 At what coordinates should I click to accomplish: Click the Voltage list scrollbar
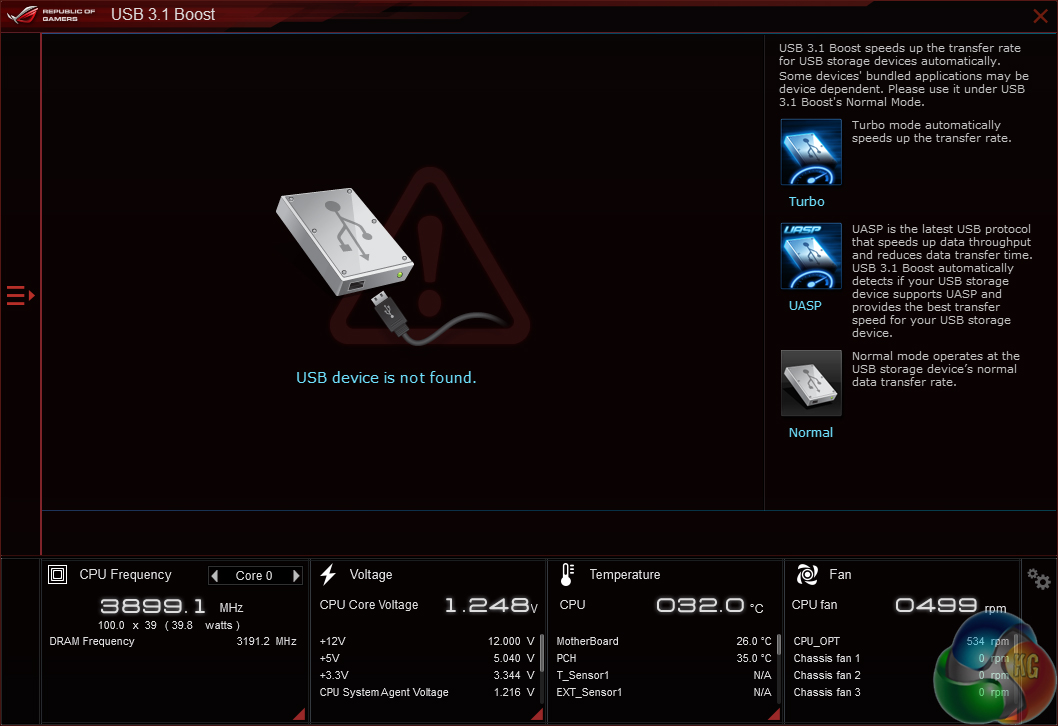tap(542, 652)
